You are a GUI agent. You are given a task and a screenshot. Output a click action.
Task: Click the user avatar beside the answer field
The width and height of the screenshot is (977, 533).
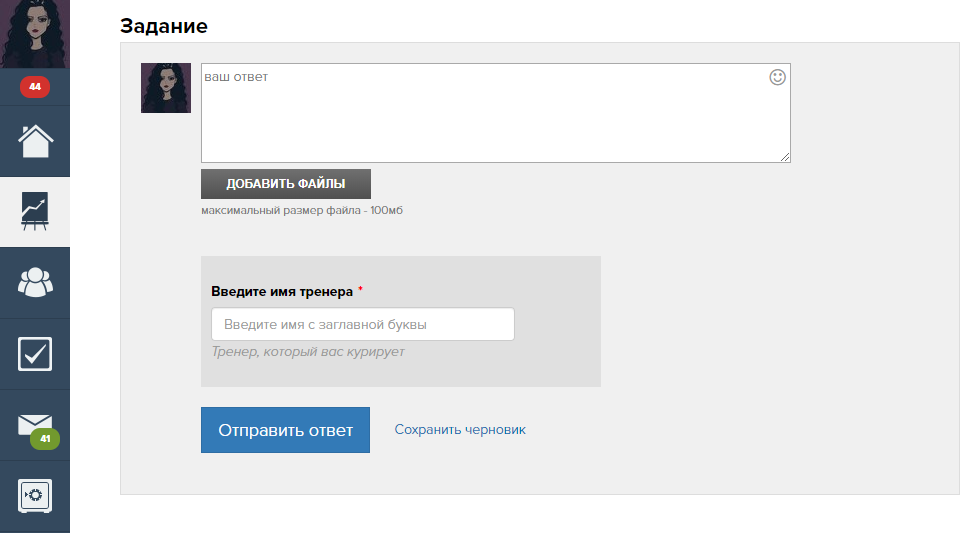click(x=166, y=88)
